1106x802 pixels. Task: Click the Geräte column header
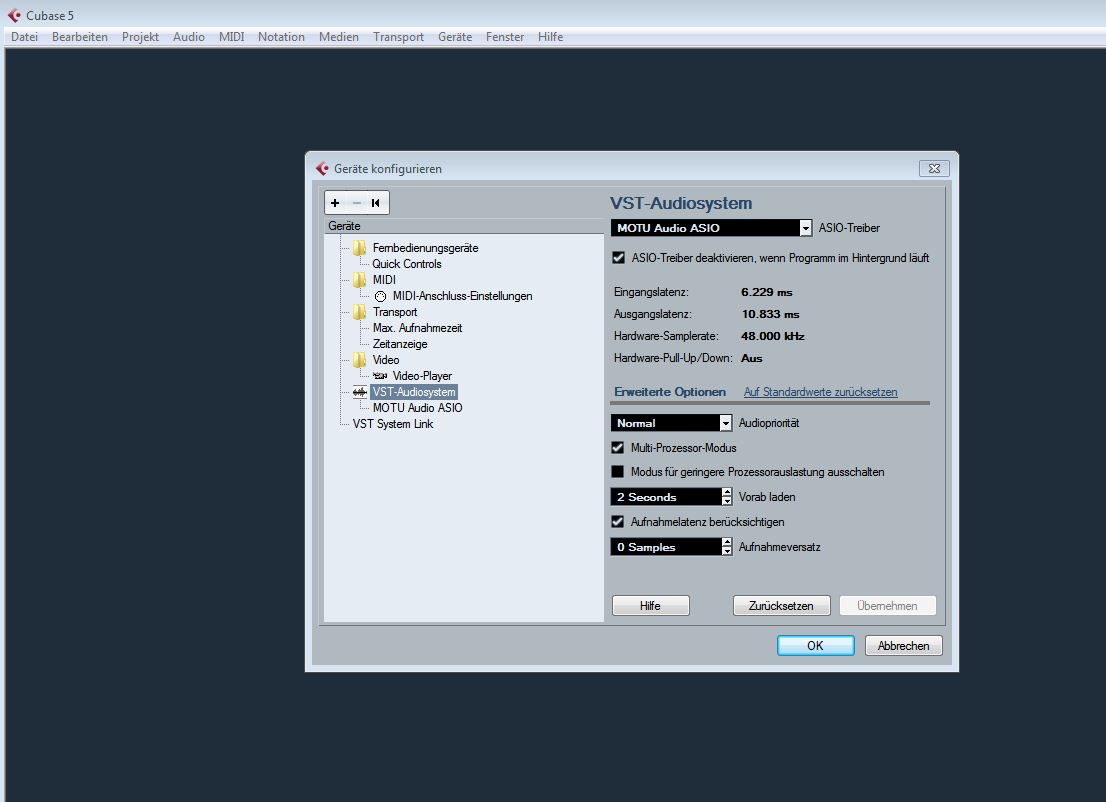click(463, 226)
